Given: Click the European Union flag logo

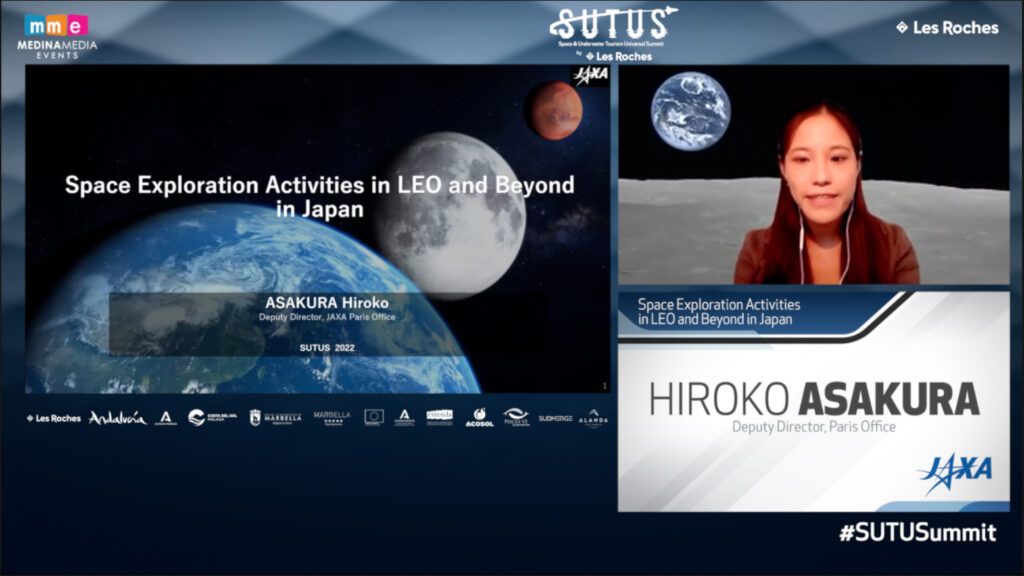Looking at the screenshot, I should (374, 417).
